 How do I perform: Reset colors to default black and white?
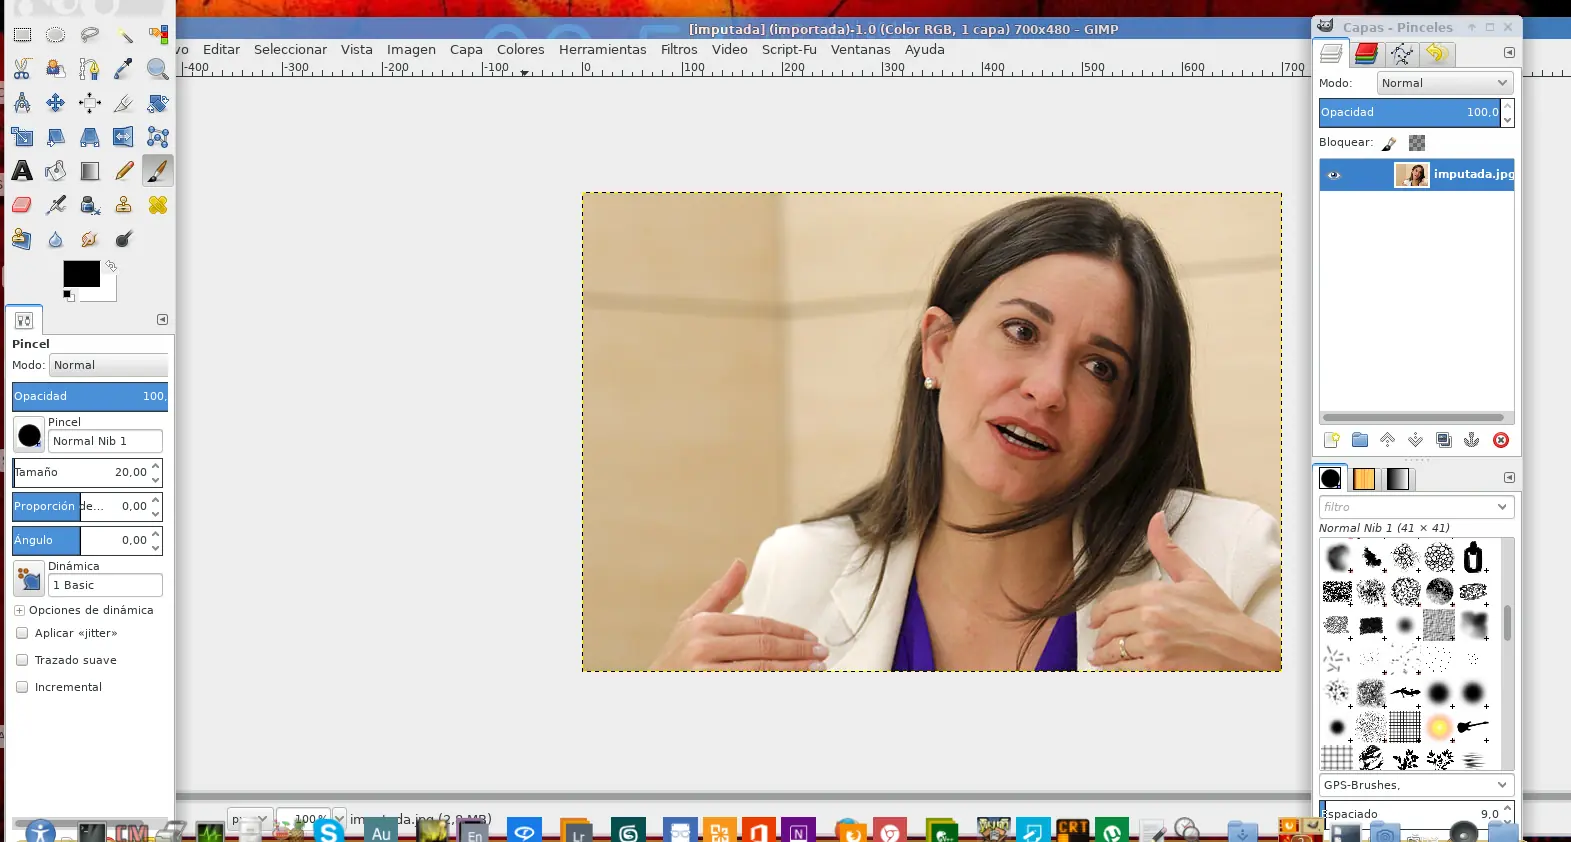click(68, 296)
